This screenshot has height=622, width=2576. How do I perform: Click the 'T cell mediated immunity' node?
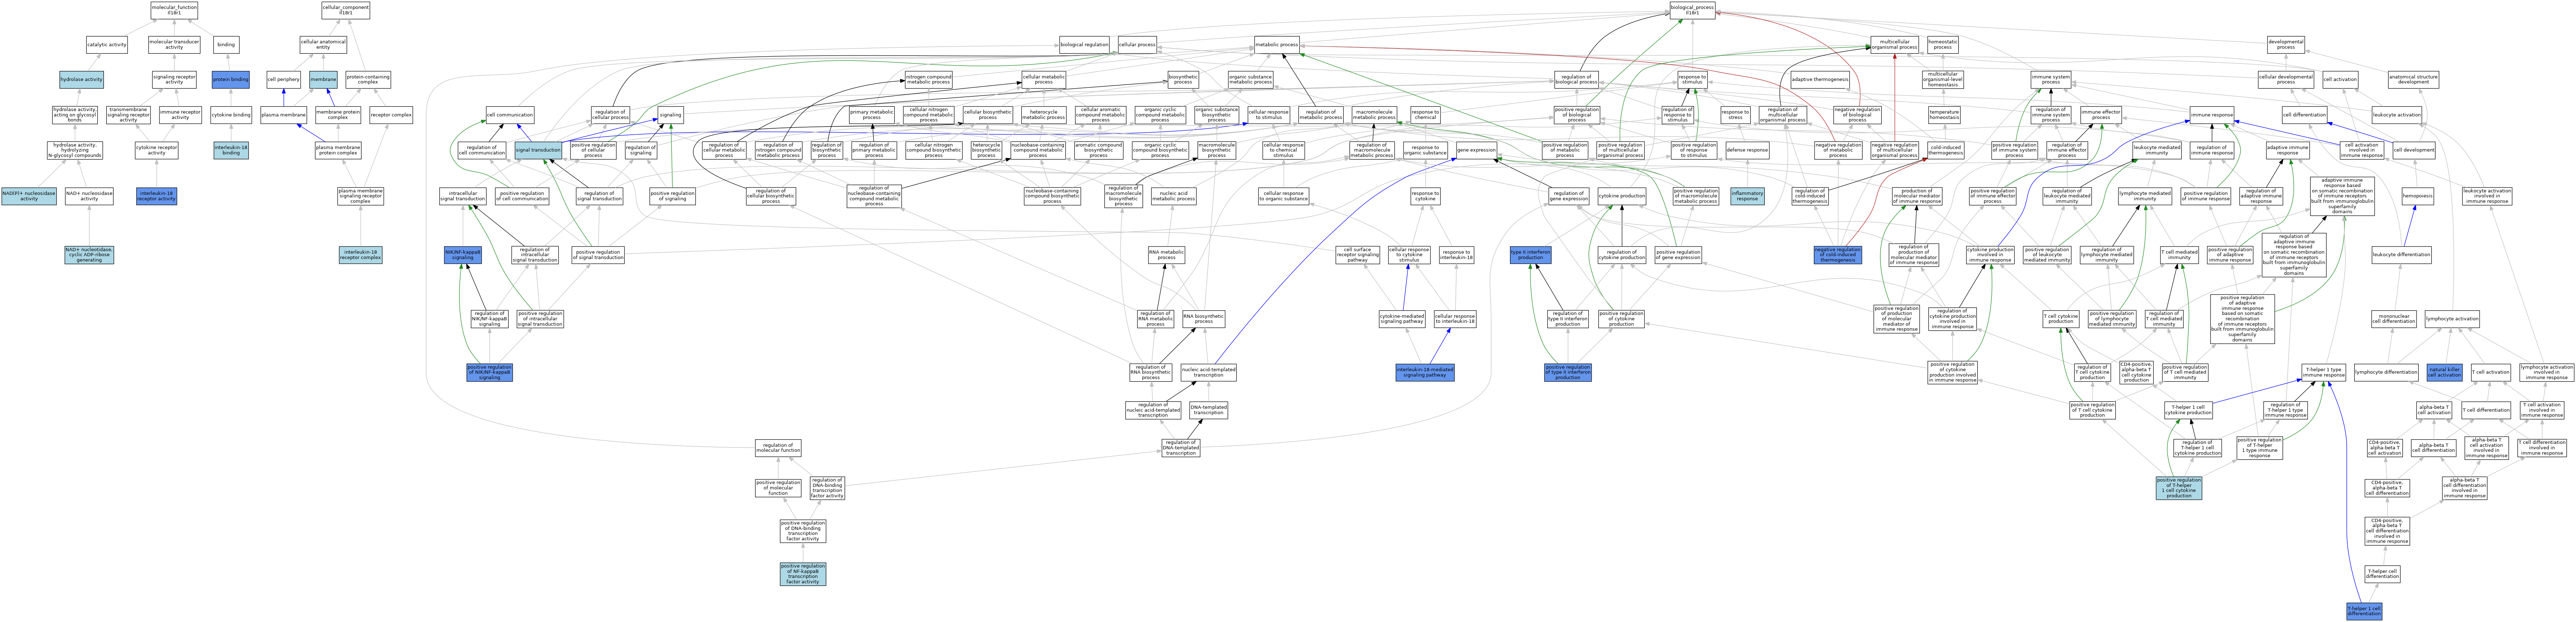point(2179,255)
